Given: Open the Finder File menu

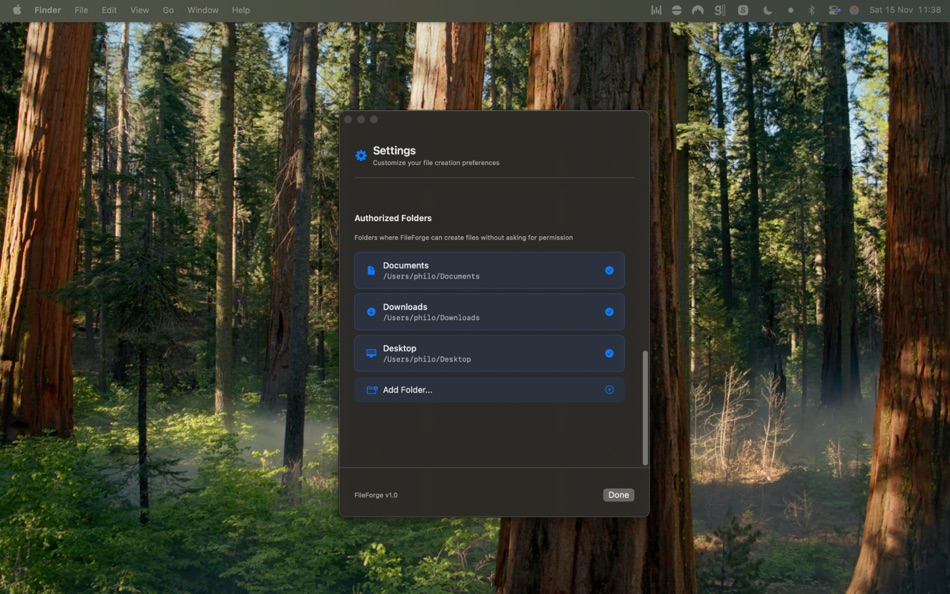Looking at the screenshot, I should point(80,9).
